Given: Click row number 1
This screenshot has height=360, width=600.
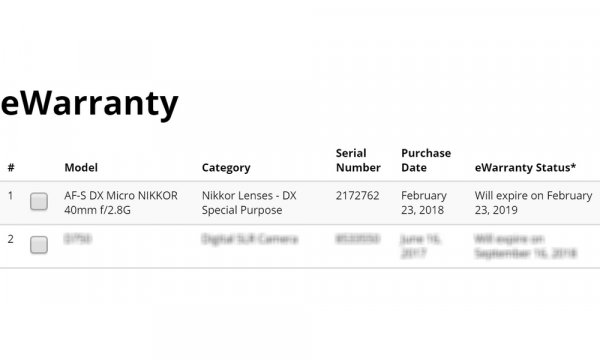Looking at the screenshot, I should pos(10,195).
